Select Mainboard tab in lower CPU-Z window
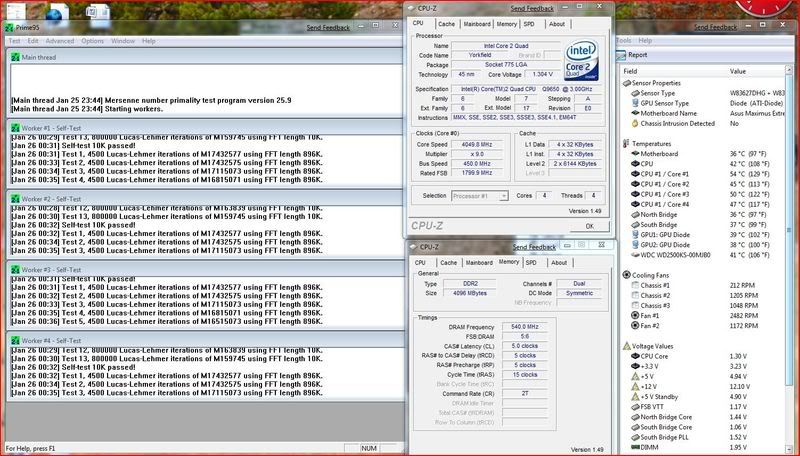The width and height of the screenshot is (800, 456). (479, 263)
